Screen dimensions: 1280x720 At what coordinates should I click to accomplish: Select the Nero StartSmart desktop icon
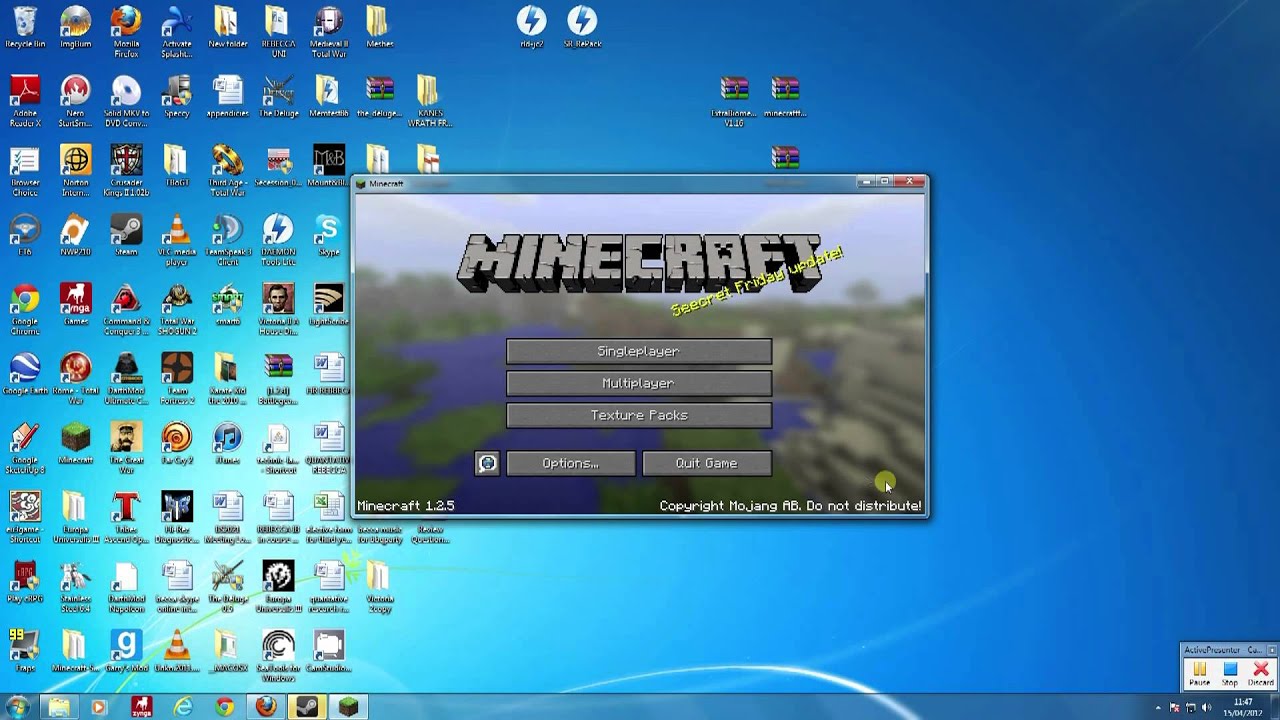click(x=75, y=101)
